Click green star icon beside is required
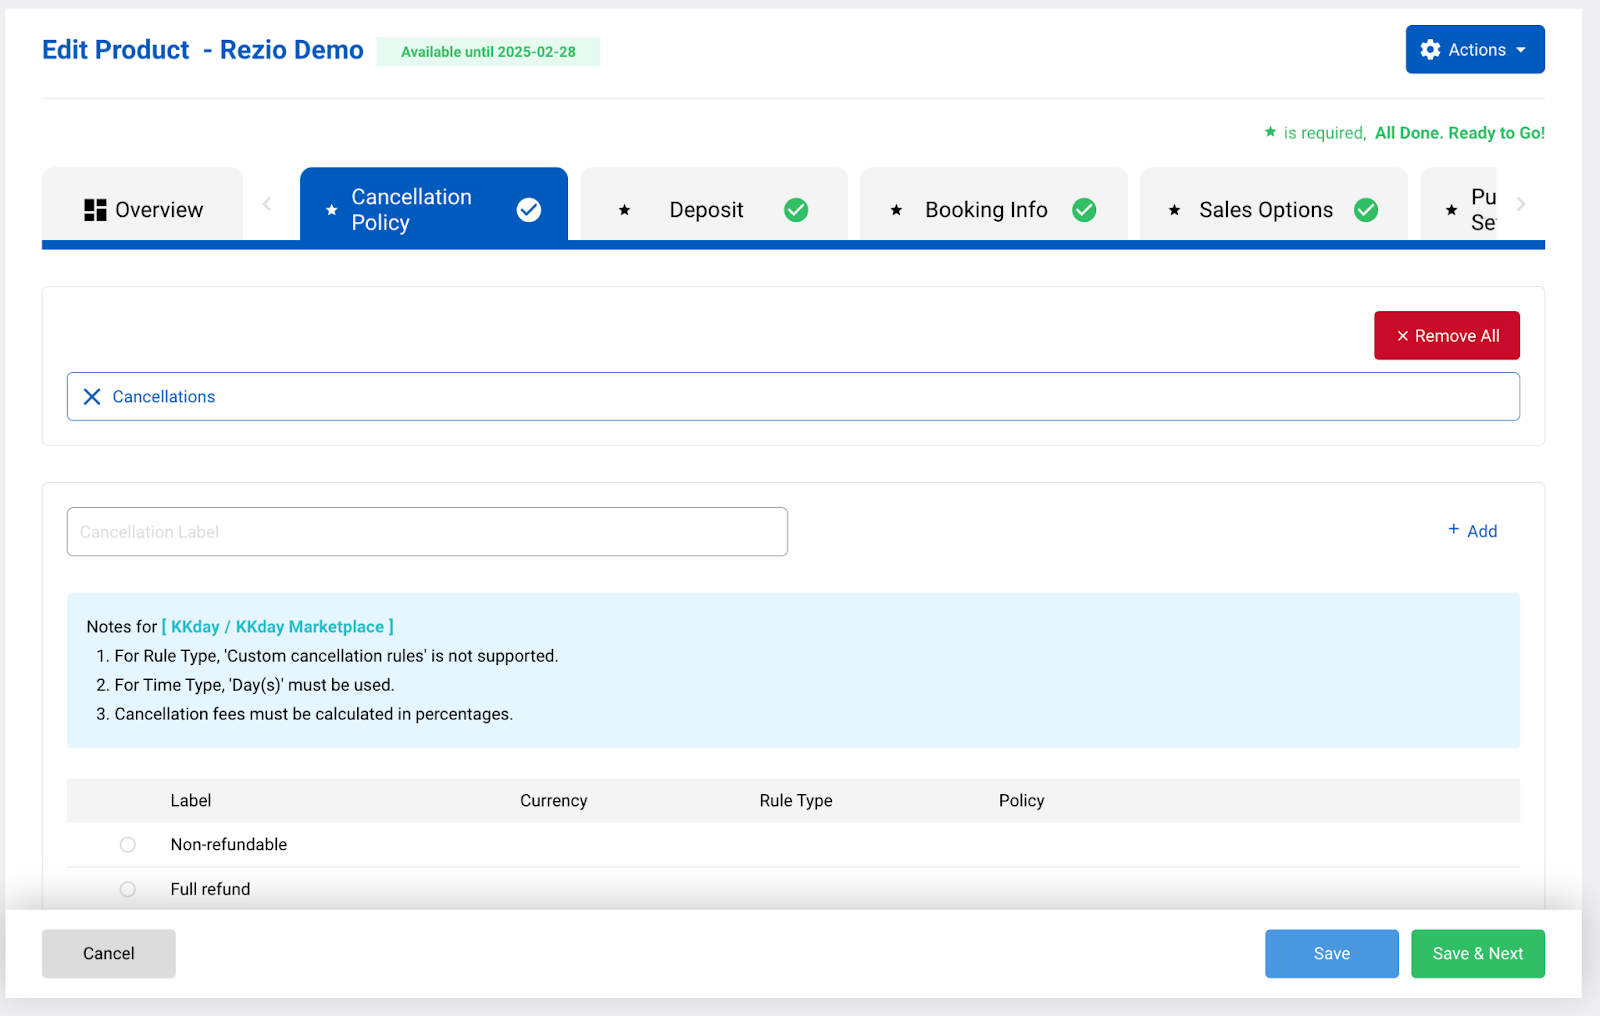1600x1016 pixels. click(x=1270, y=132)
